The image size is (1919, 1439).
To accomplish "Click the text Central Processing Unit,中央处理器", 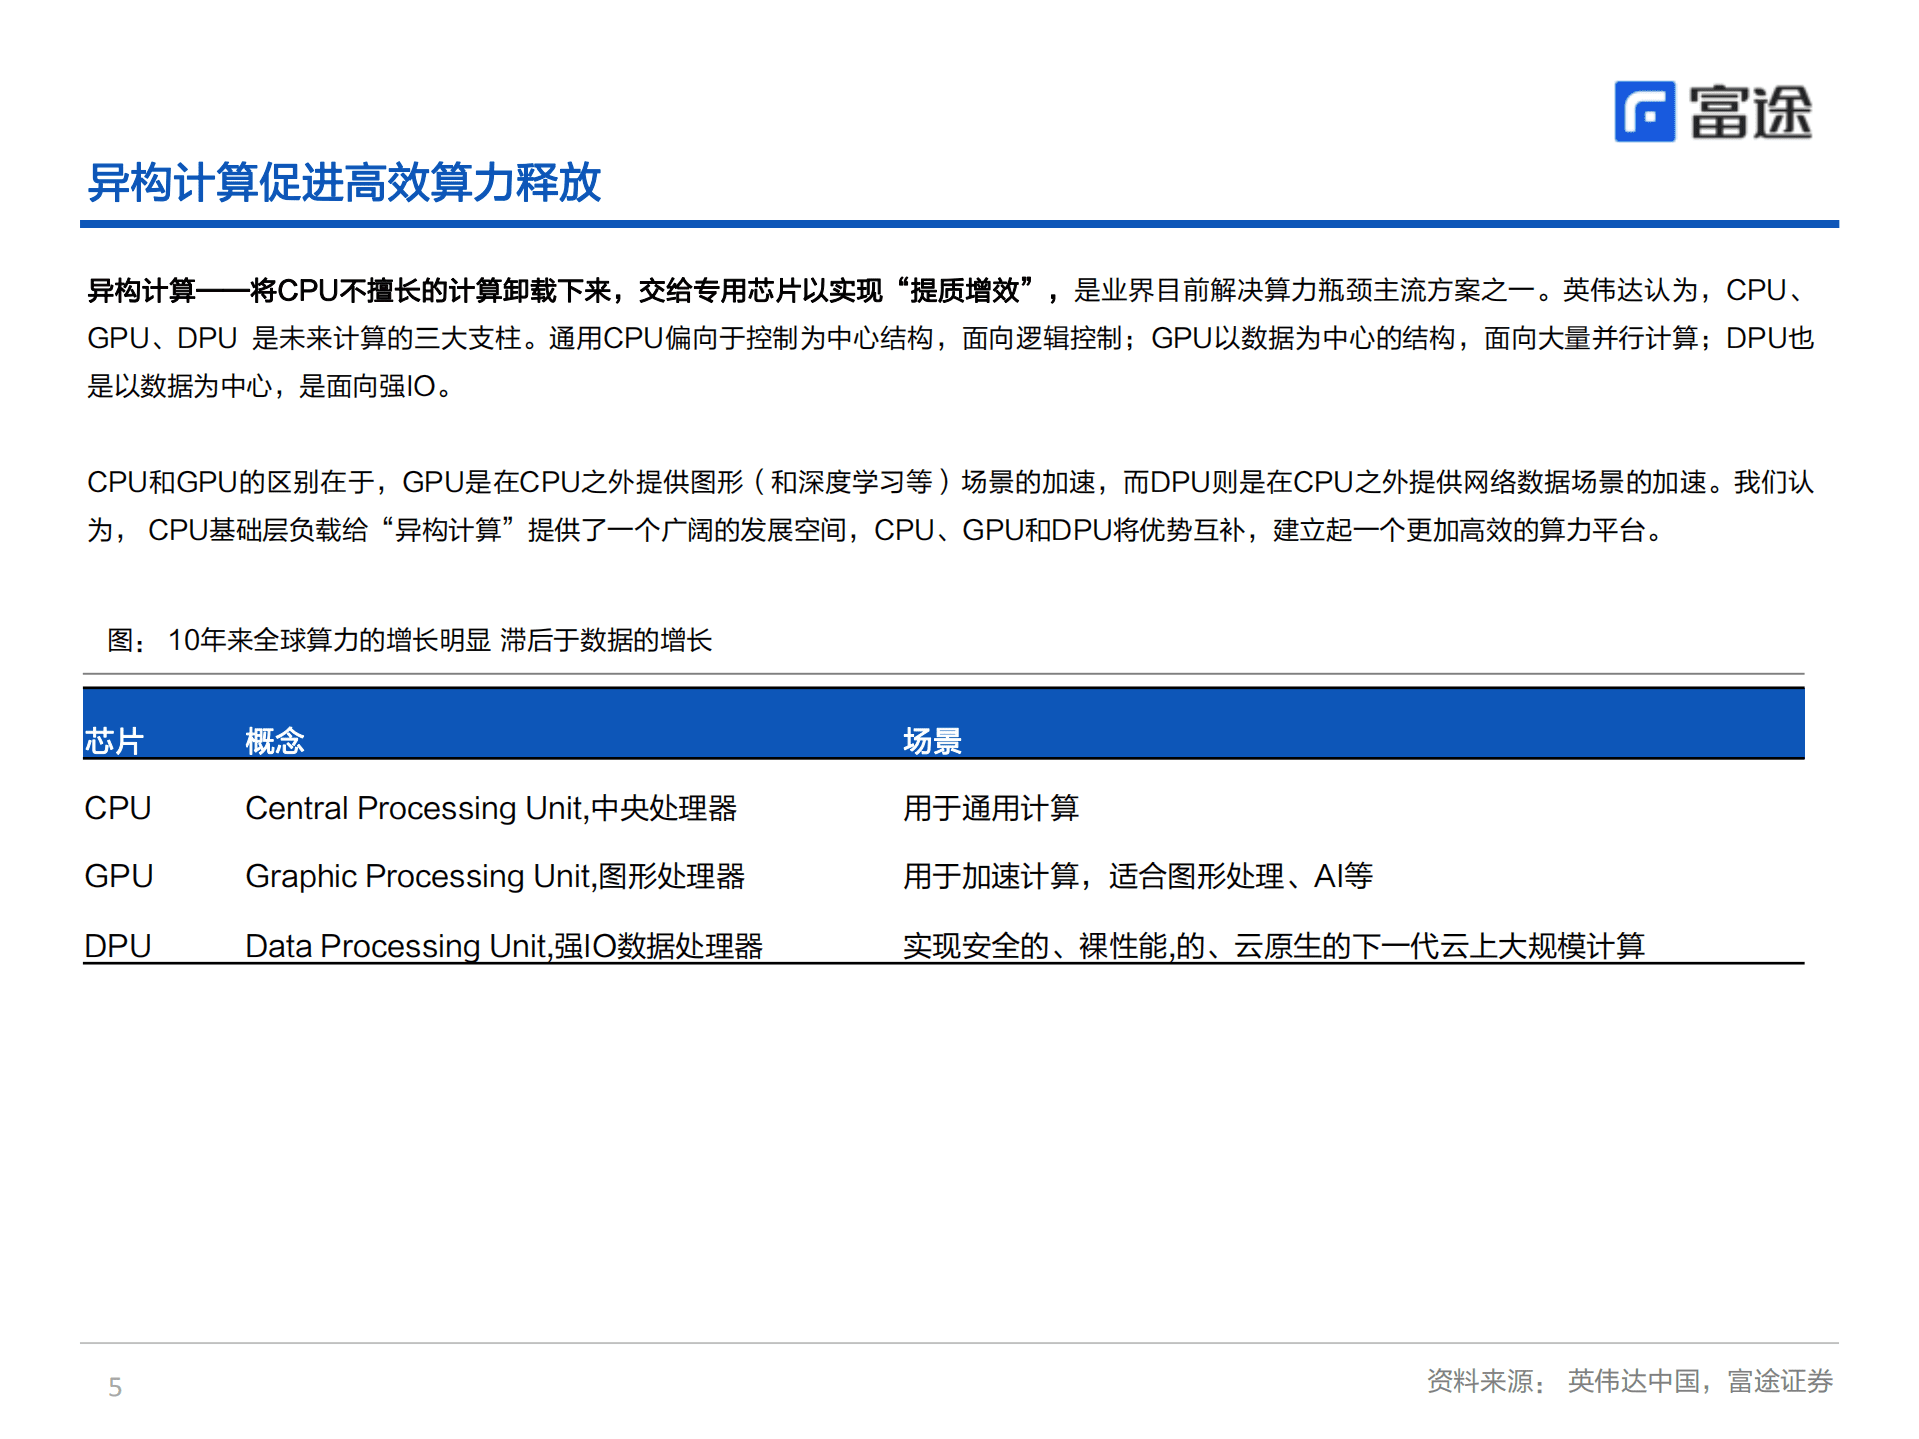I will [494, 808].
